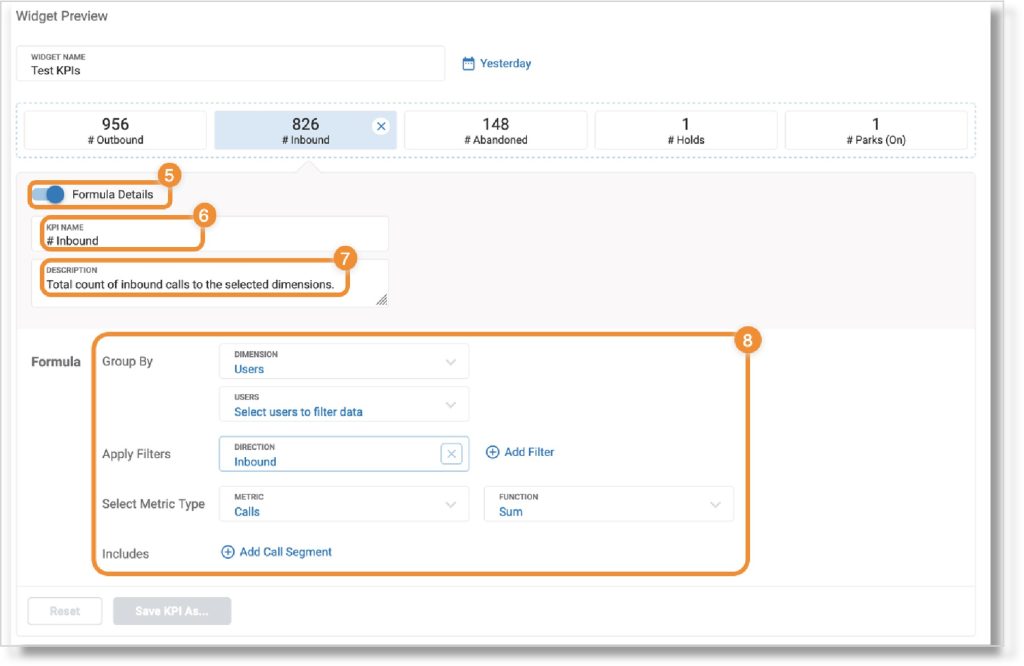
Task: Click the Apply Filters label
Action: (136, 454)
